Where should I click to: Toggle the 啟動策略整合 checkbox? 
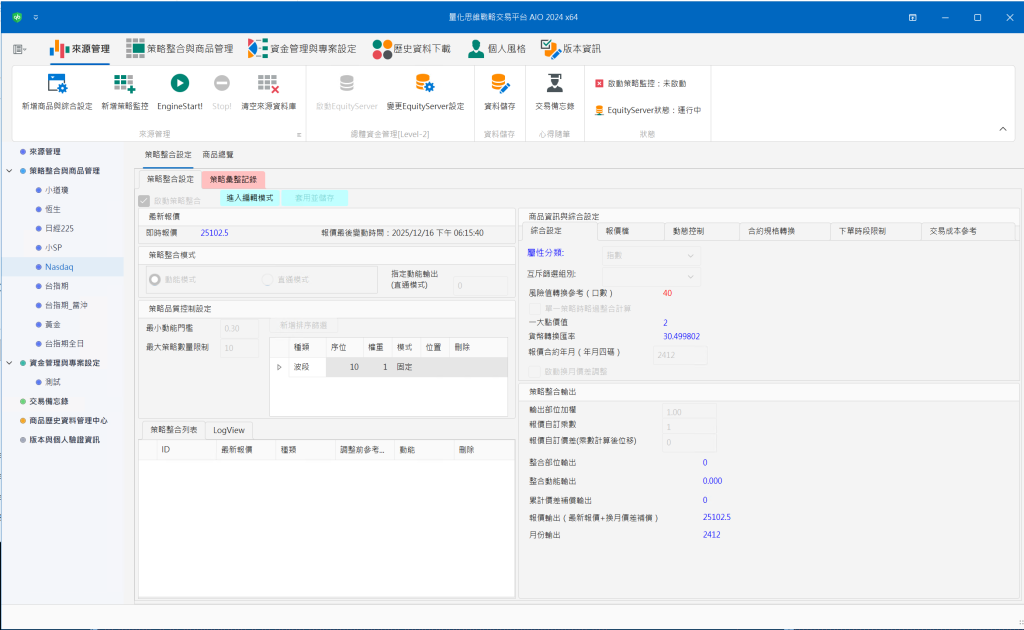[x=145, y=201]
